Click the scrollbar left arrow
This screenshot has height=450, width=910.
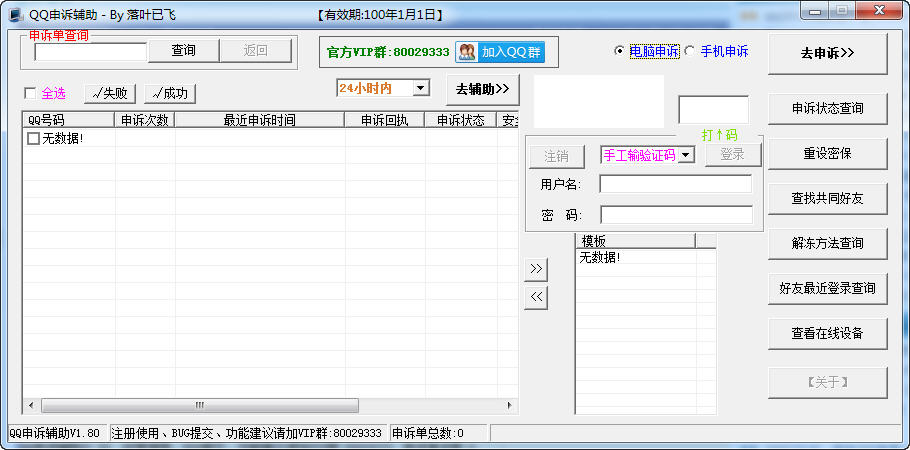31,405
